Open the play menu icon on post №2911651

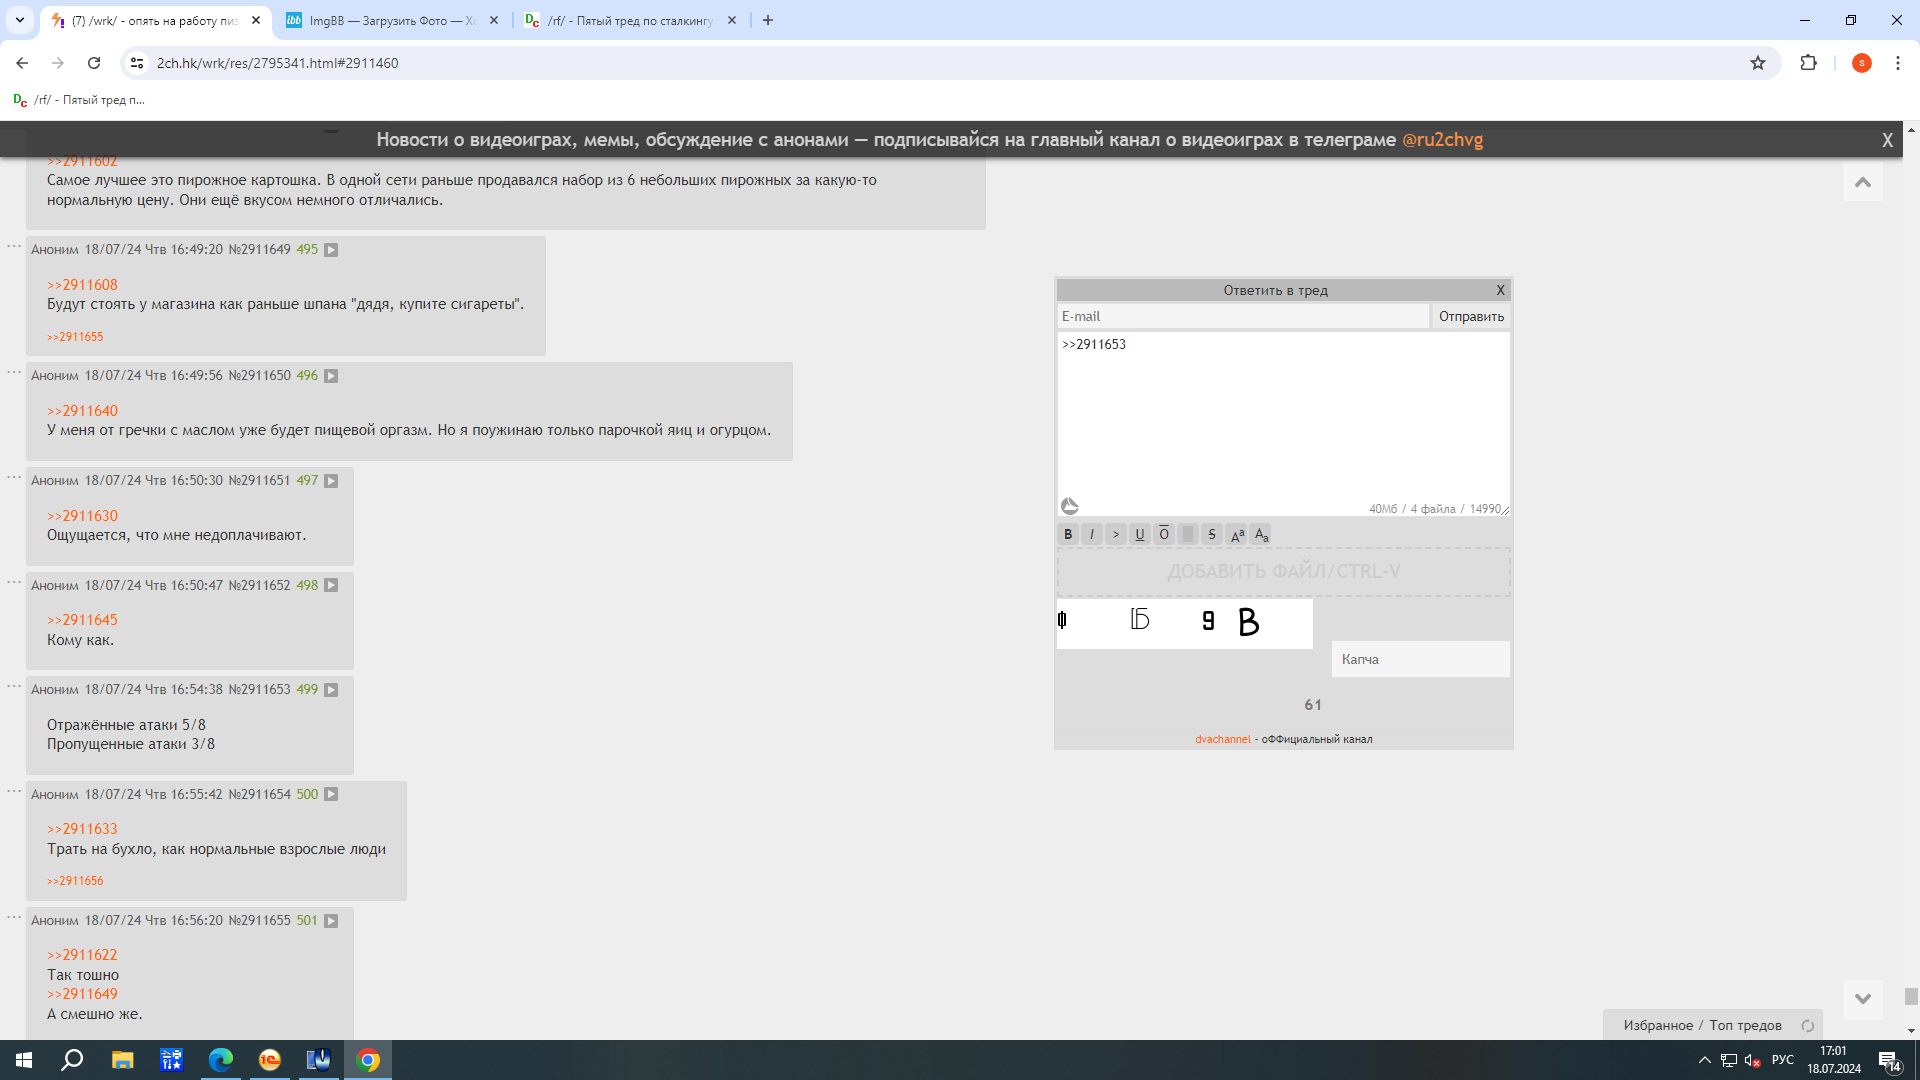(331, 481)
